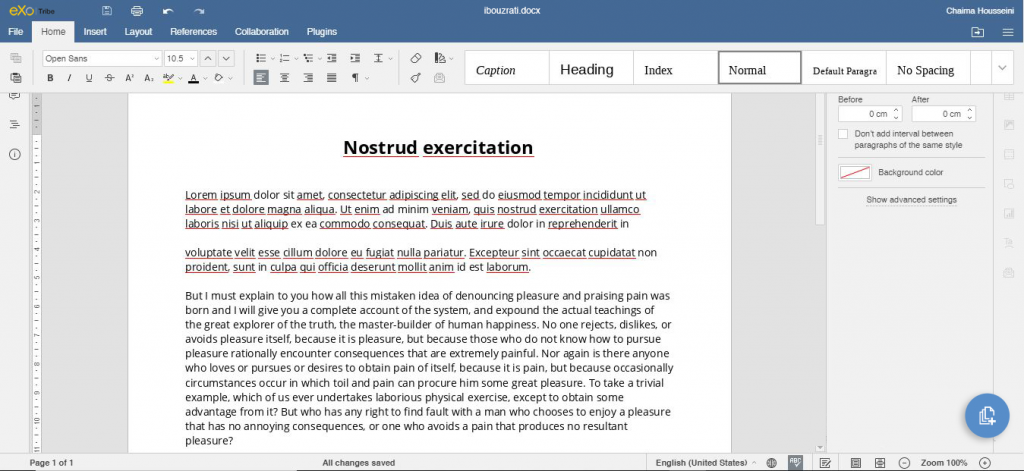The image size is (1024, 471).
Task: Undo the last action
Action: coord(168,11)
